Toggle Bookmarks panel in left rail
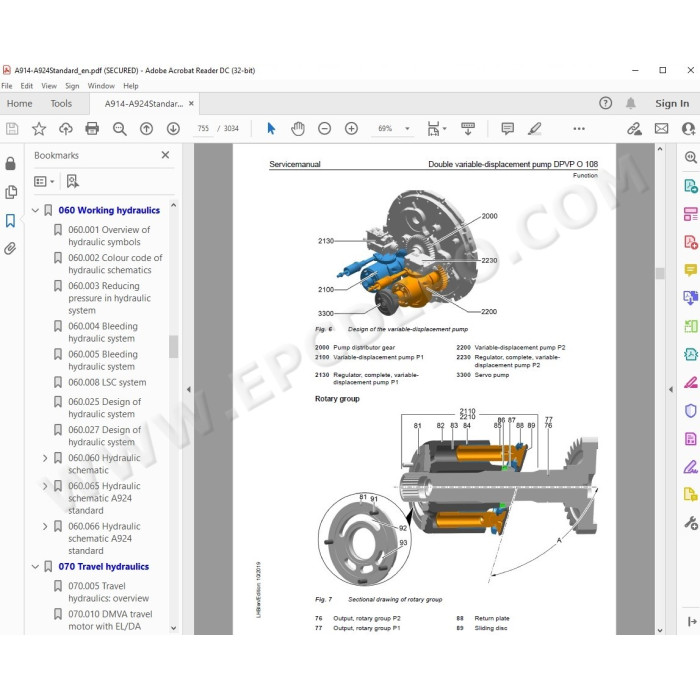 pyautogui.click(x=10, y=220)
